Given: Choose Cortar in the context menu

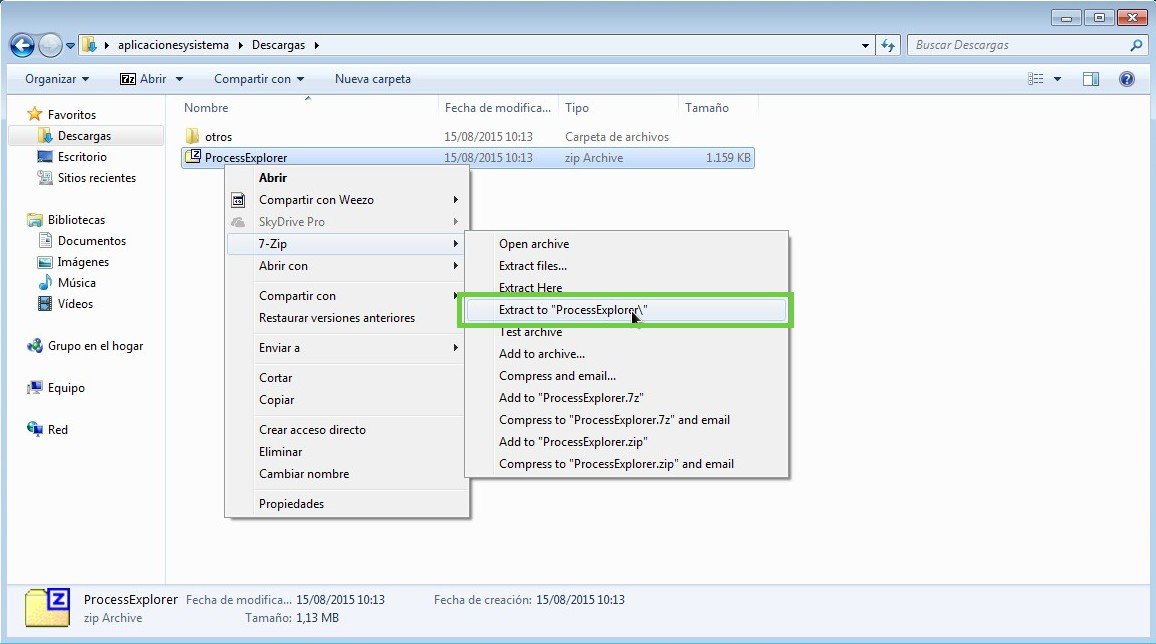Looking at the screenshot, I should point(275,377).
